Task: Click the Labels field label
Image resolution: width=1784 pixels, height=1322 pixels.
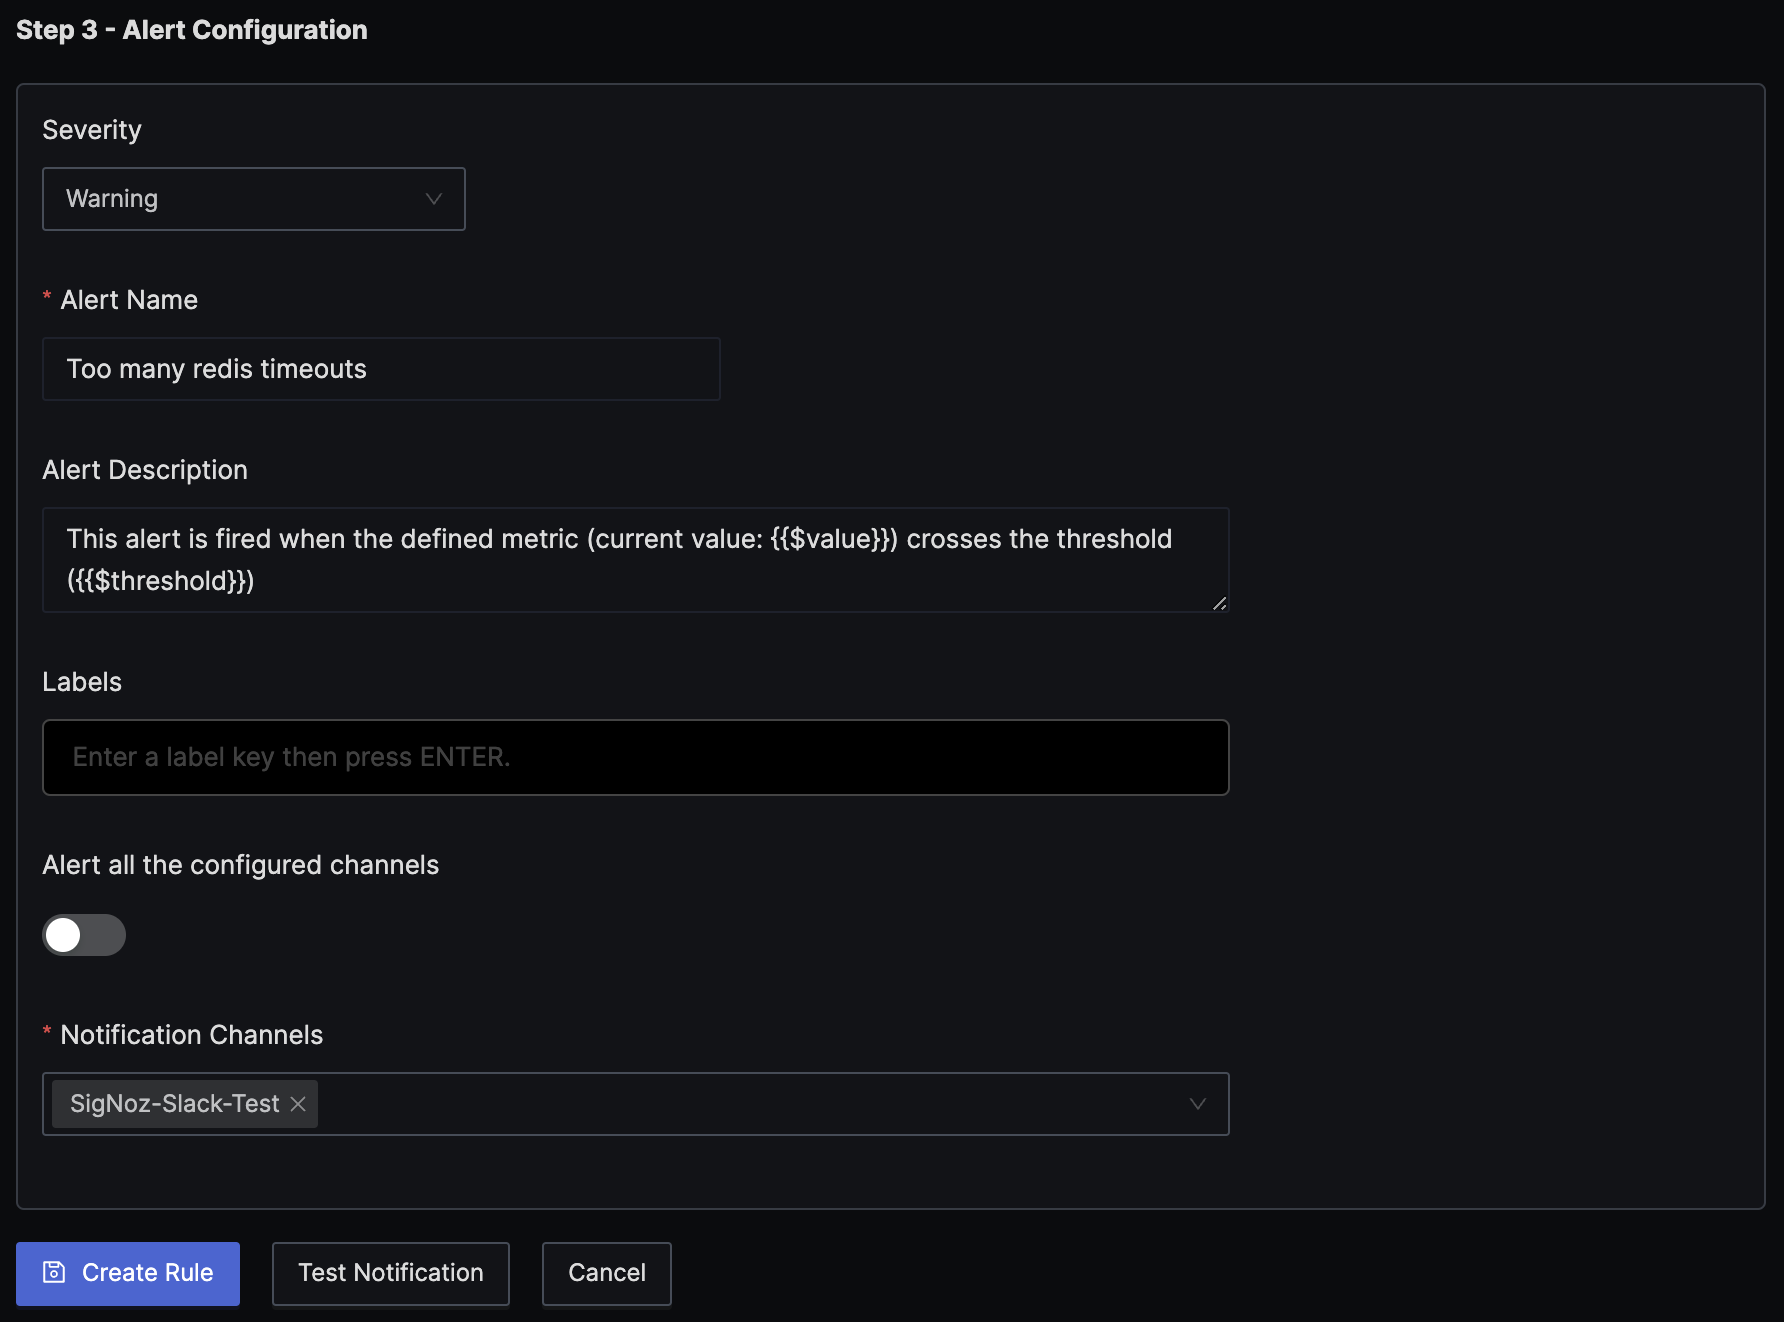Action: (x=82, y=682)
